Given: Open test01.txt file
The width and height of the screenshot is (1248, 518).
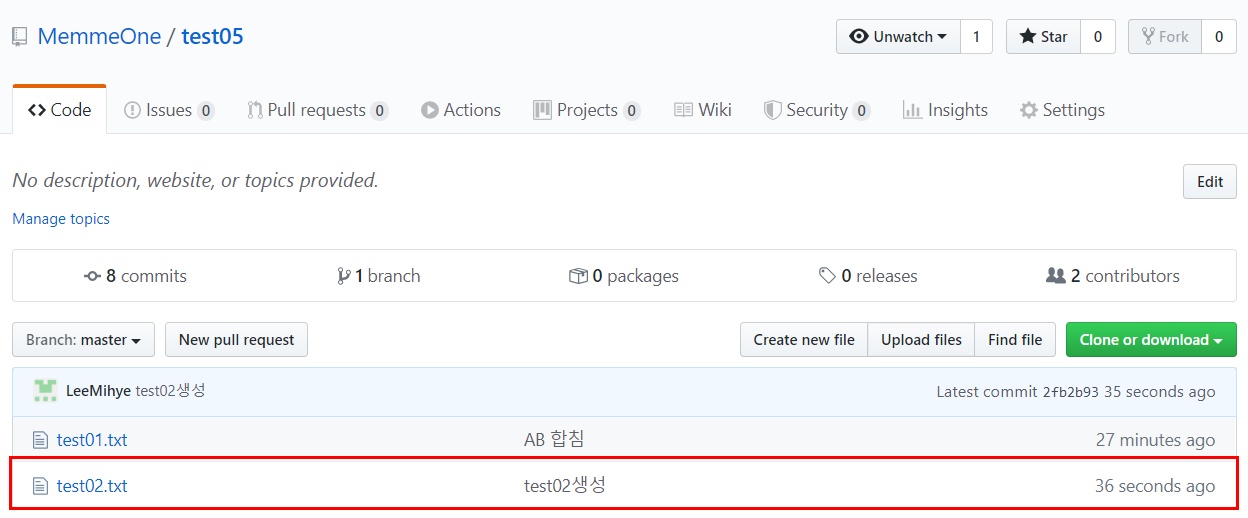Looking at the screenshot, I should pyautogui.click(x=92, y=440).
